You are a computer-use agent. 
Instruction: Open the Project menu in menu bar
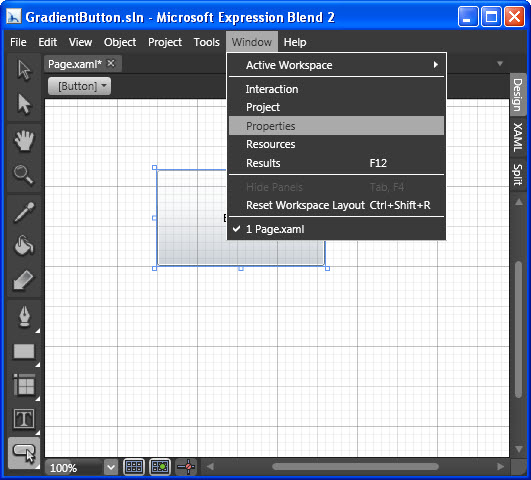pyautogui.click(x=165, y=42)
